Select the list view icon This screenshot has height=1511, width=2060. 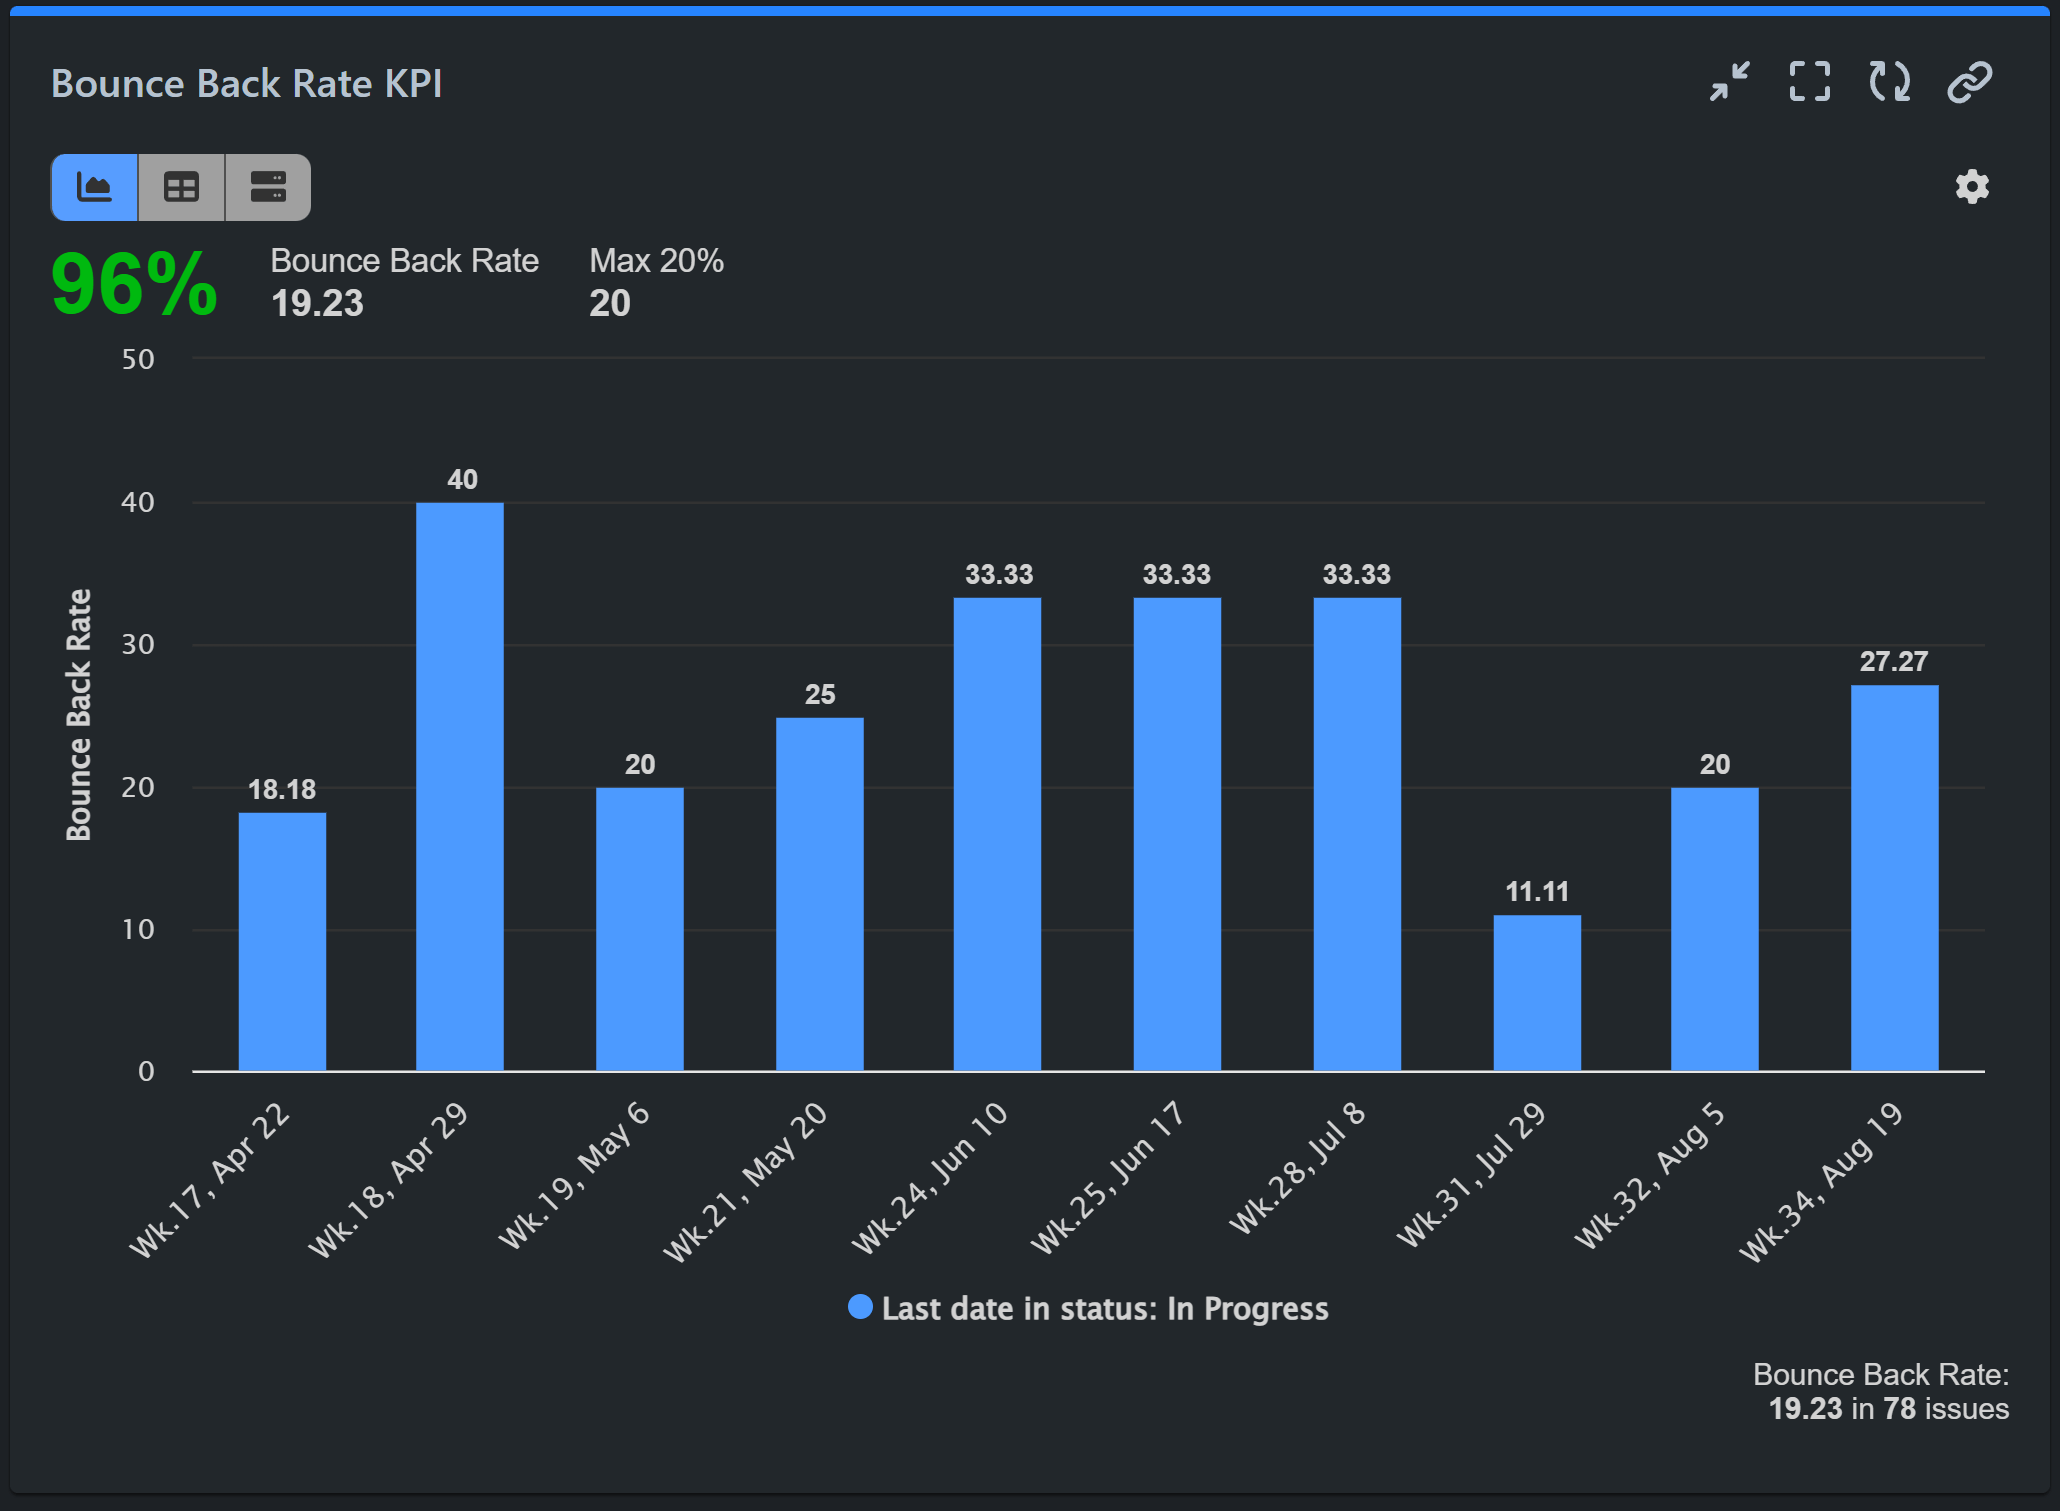pyautogui.click(x=267, y=186)
